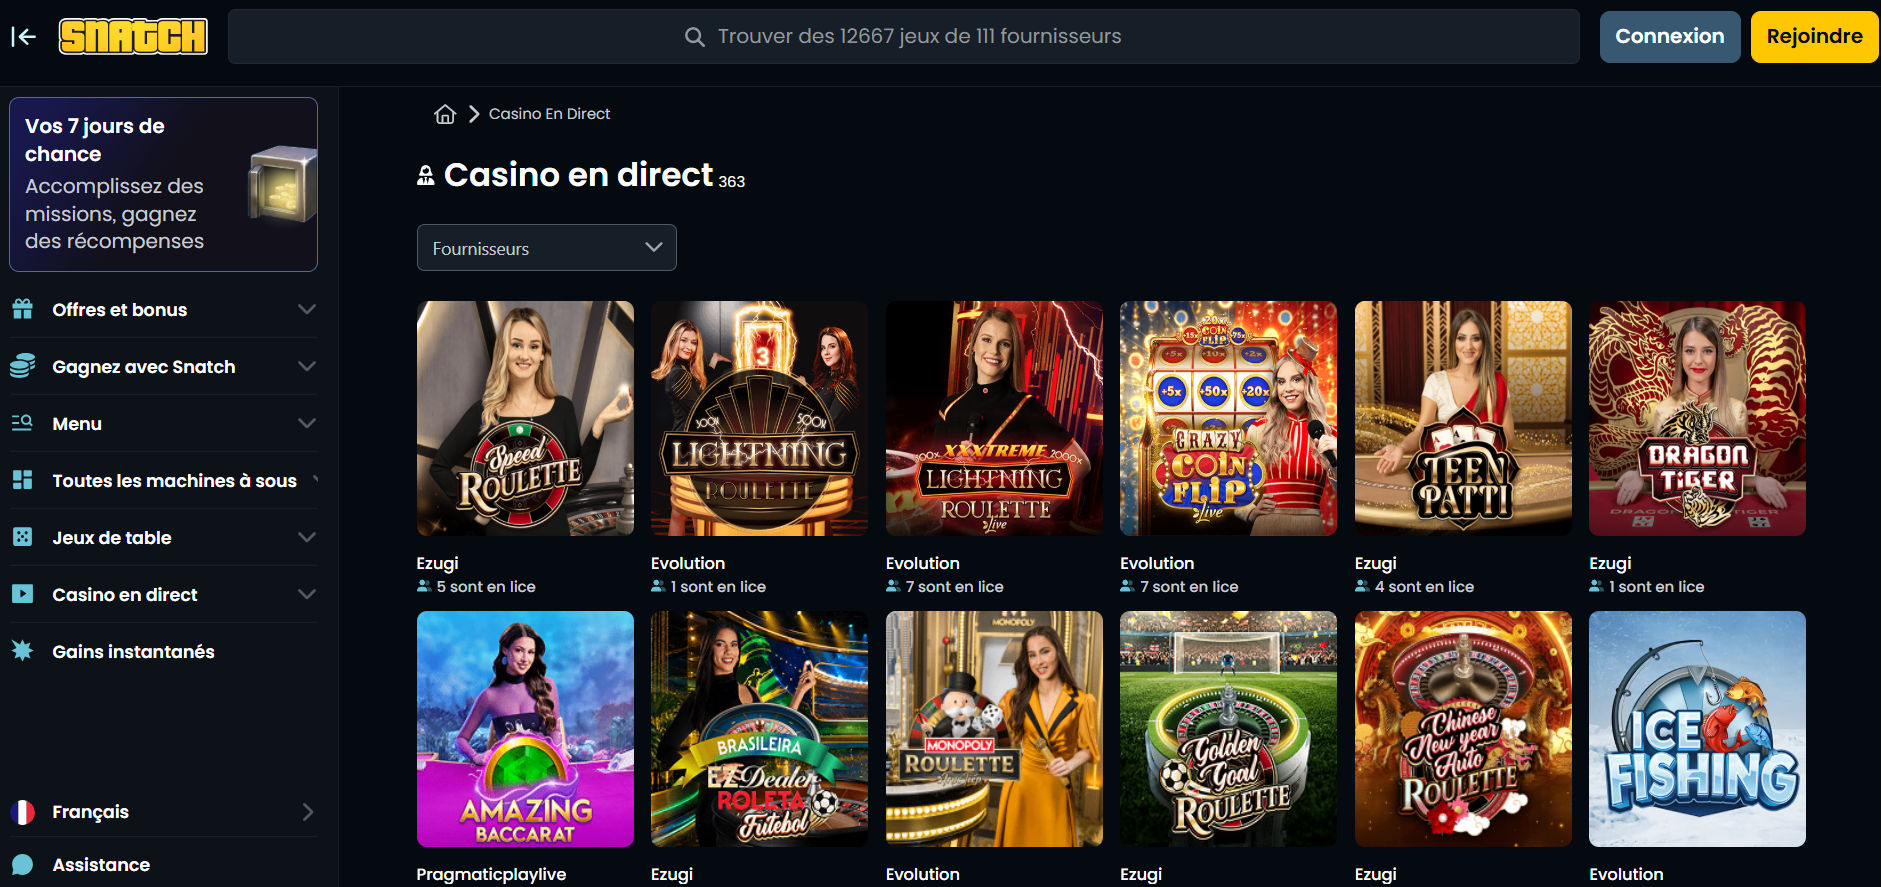Click the search magnifier icon
Image resolution: width=1881 pixels, height=887 pixels.
click(695, 37)
